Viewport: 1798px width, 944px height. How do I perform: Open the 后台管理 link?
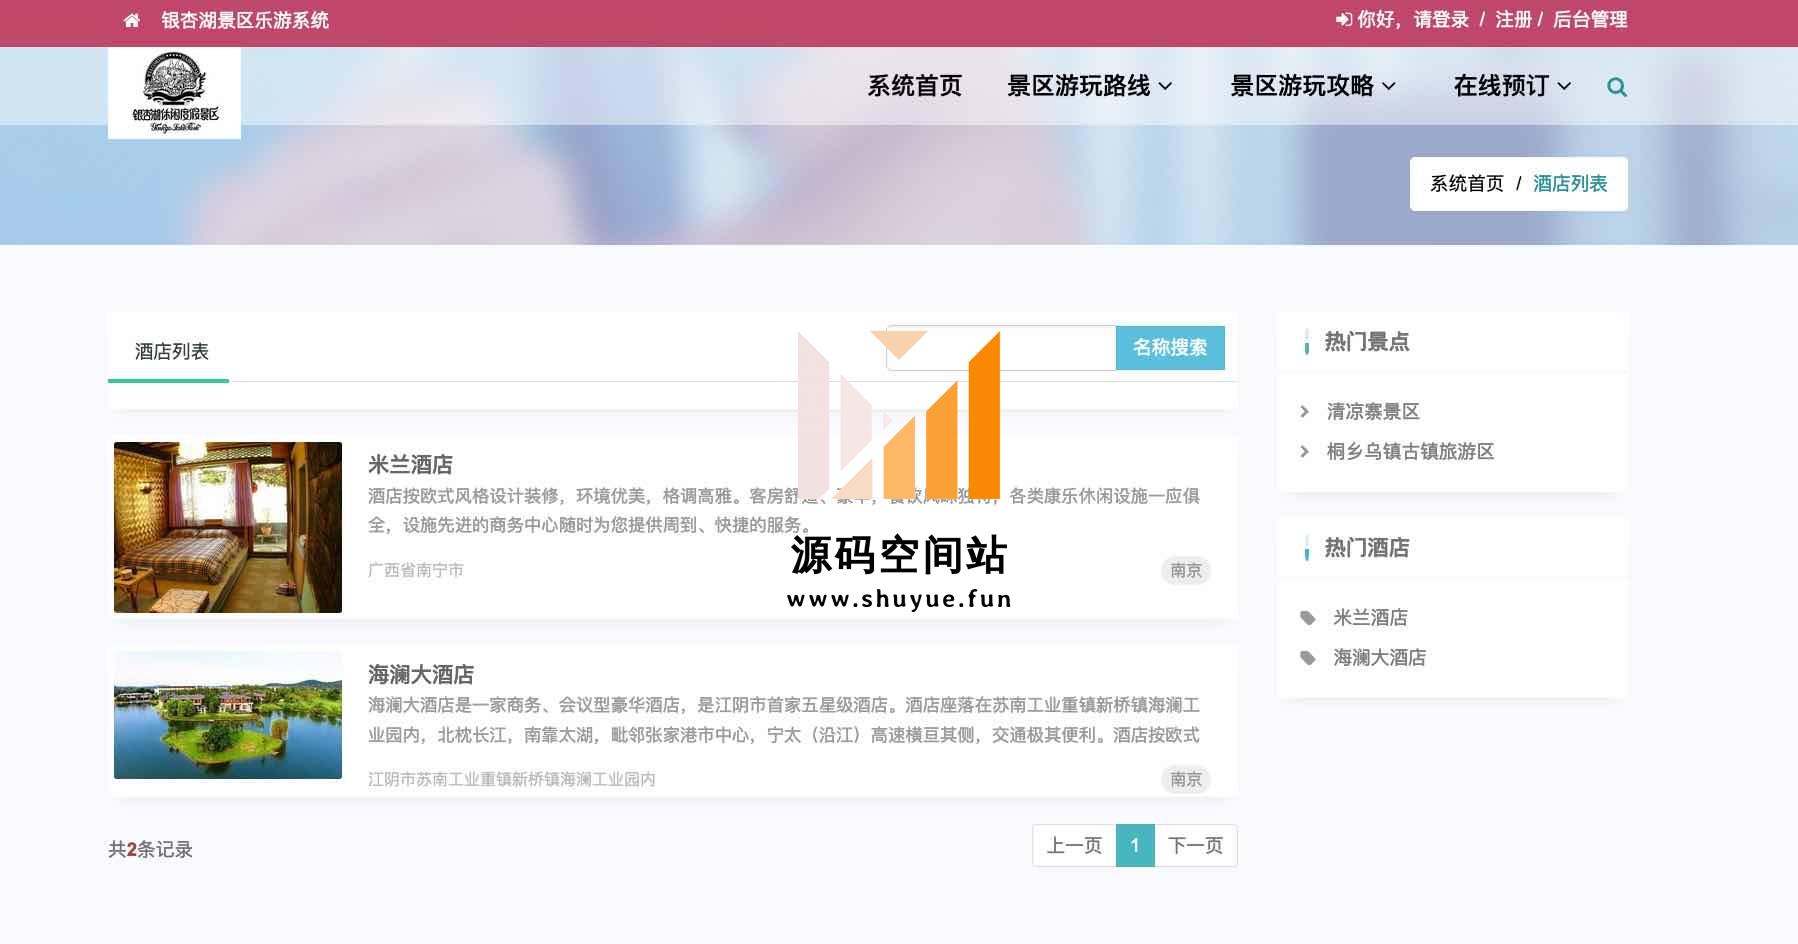(1590, 20)
